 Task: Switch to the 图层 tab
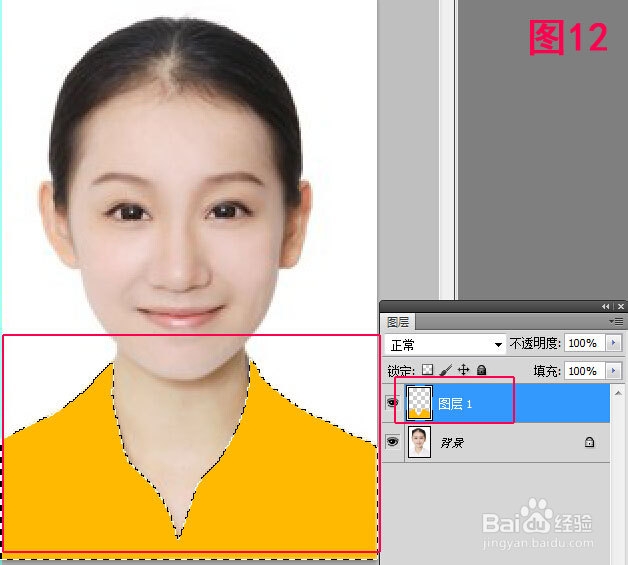tap(398, 322)
